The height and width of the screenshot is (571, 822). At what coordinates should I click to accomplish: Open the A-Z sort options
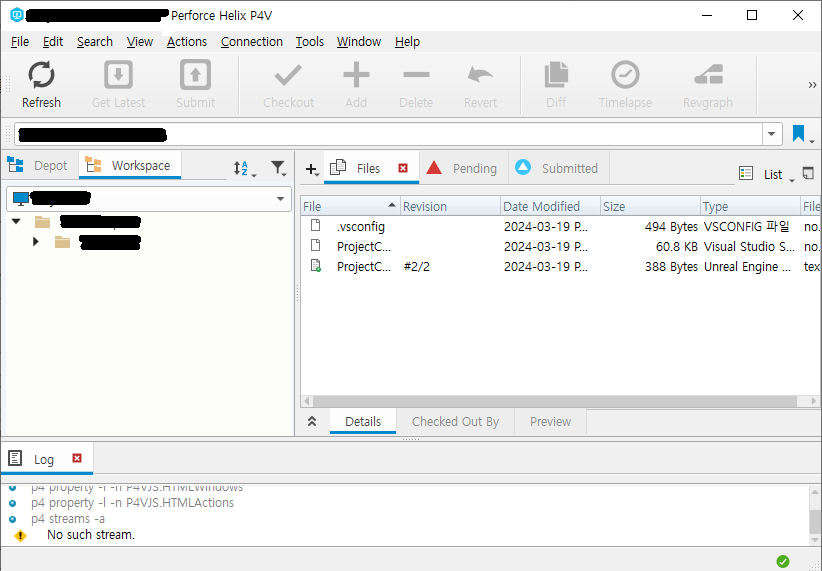[244, 168]
